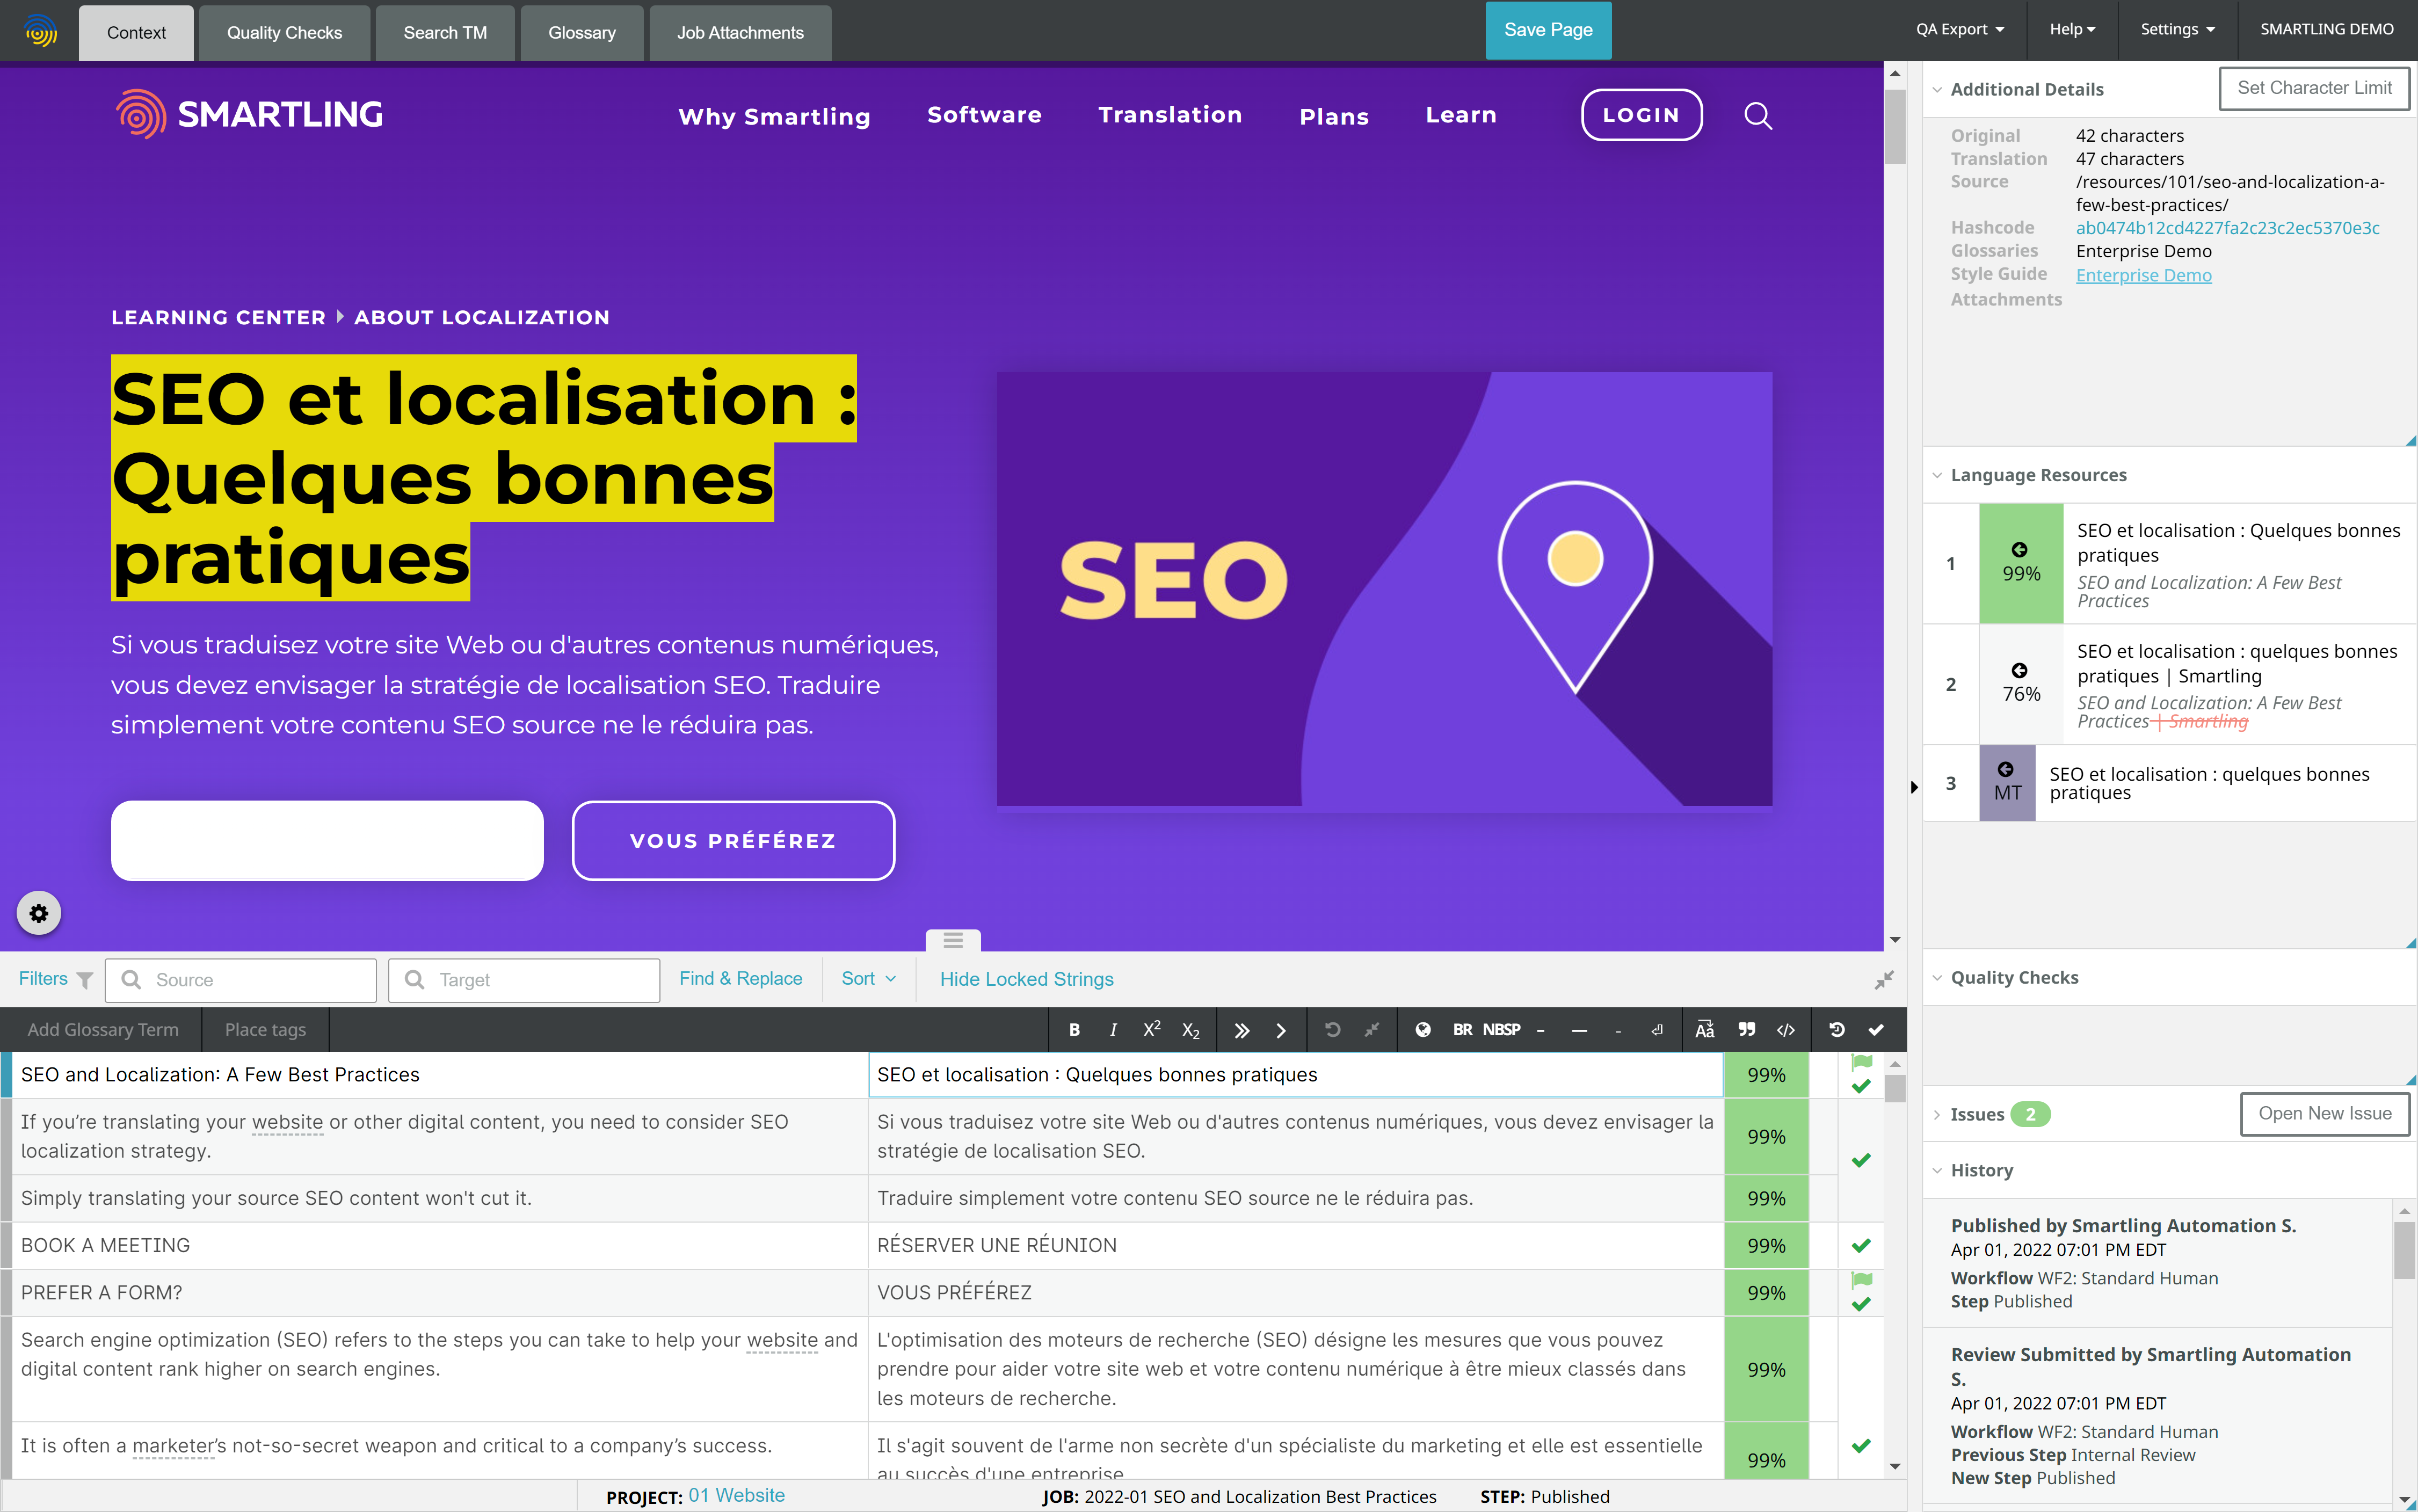The height and width of the screenshot is (1512, 2418).
Task: Toggle the checkmark on the BOOK A MEETING row
Action: [1861, 1246]
